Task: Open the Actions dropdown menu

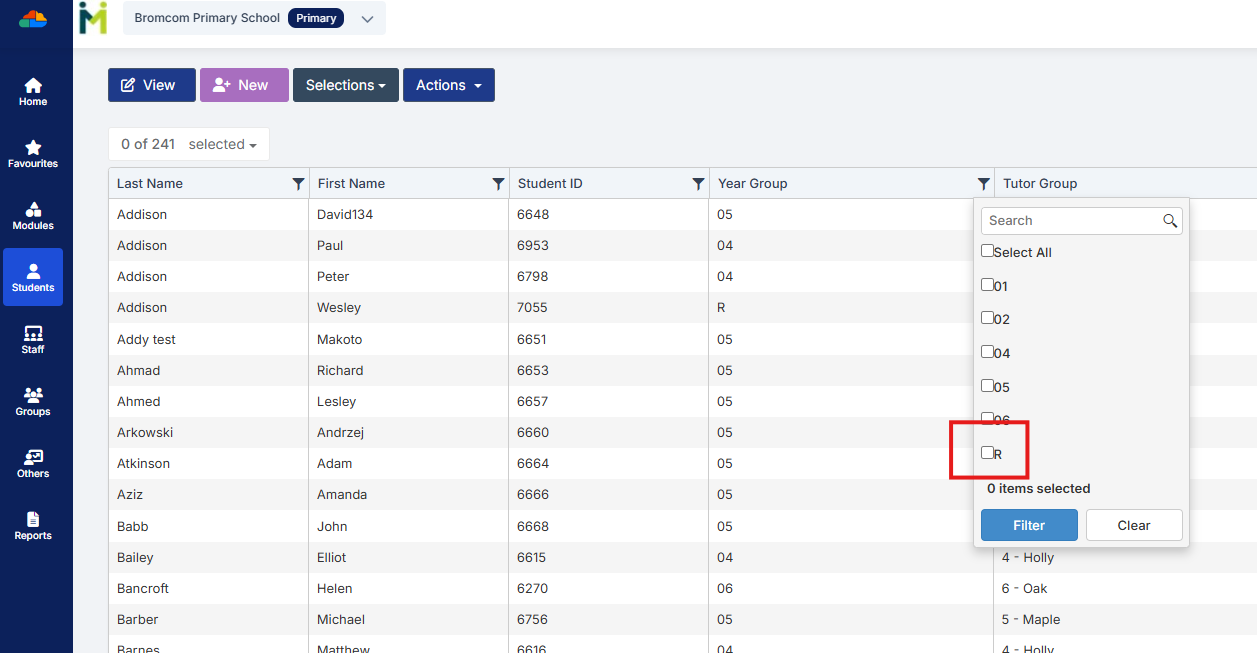Action: tap(448, 85)
